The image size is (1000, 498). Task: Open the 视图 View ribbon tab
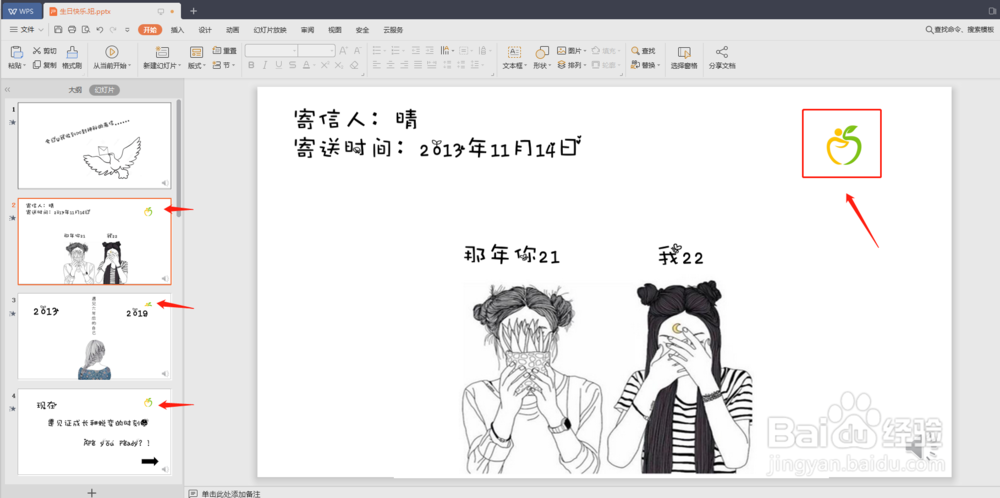335,30
